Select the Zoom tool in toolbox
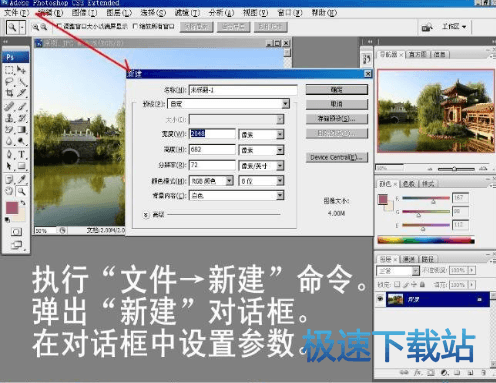496x383 pixels. (x=22, y=191)
